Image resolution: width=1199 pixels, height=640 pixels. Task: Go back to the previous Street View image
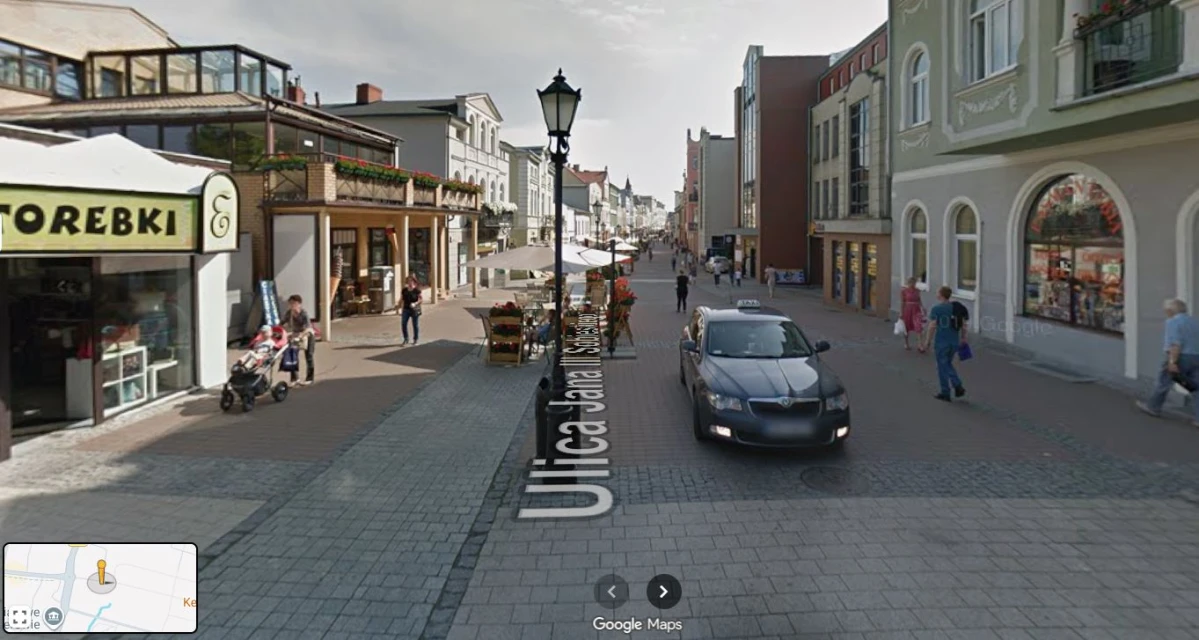pos(612,591)
